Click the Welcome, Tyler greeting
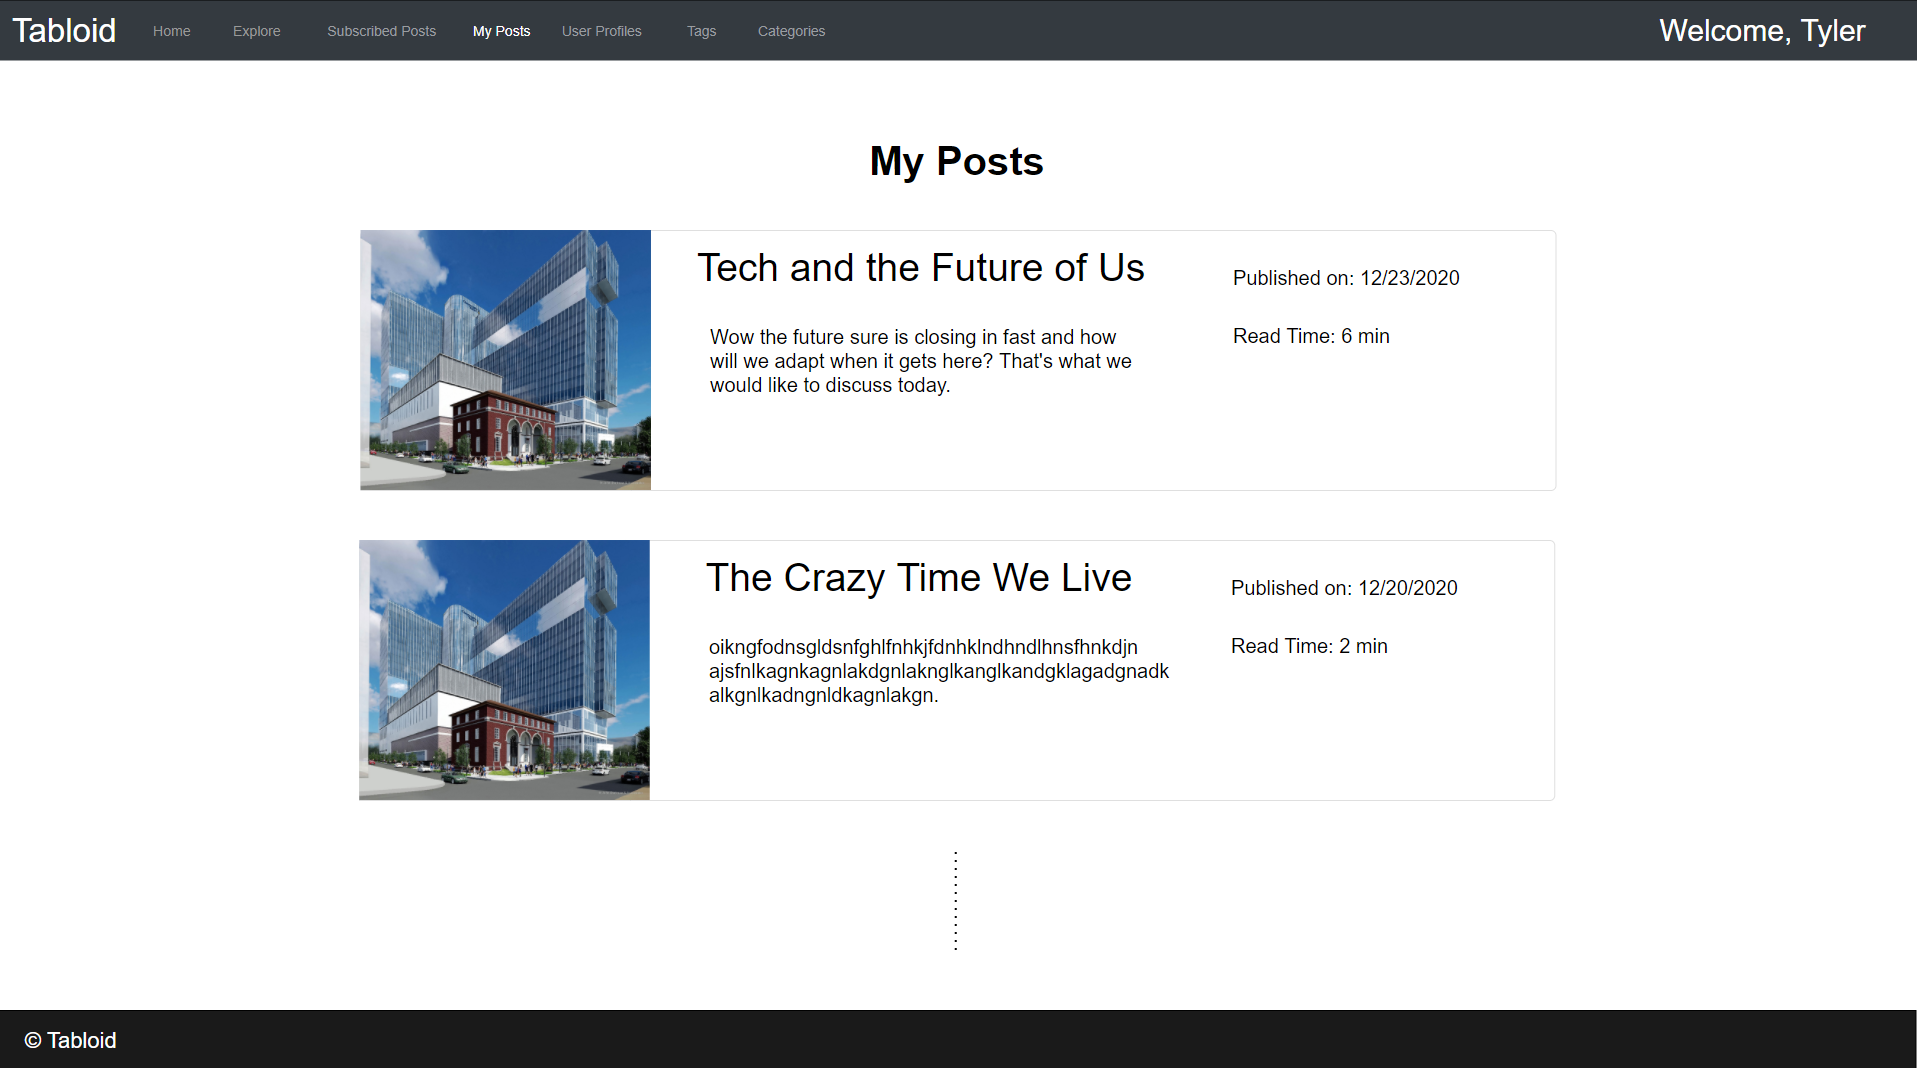Screen dimensions: 1917x1068 pos(1762,30)
